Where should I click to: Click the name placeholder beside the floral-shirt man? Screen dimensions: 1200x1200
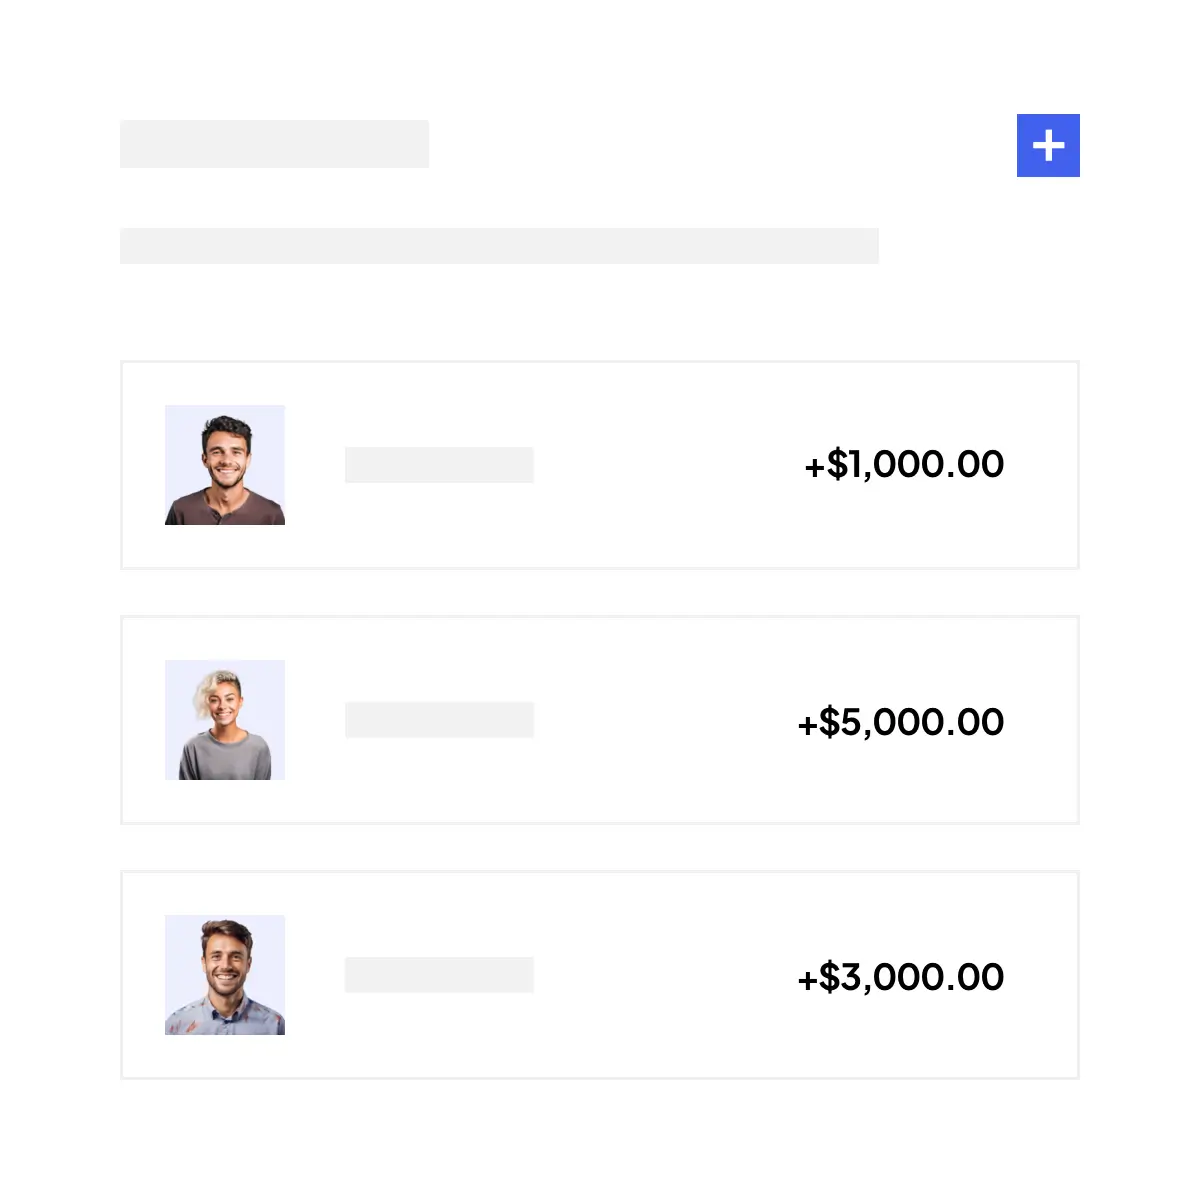coord(439,975)
